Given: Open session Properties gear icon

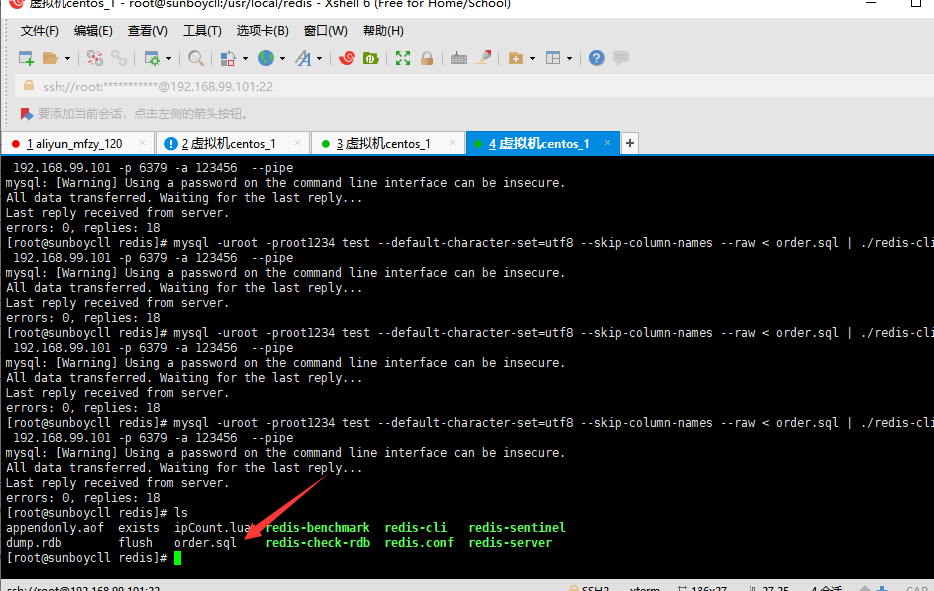Looking at the screenshot, I should 152,58.
